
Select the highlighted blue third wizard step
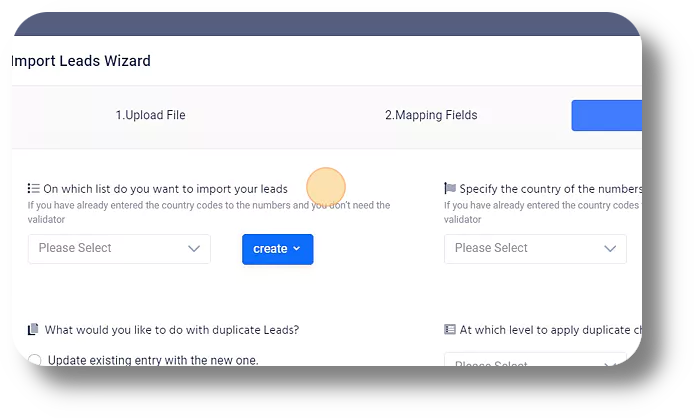pyautogui.click(x=607, y=116)
